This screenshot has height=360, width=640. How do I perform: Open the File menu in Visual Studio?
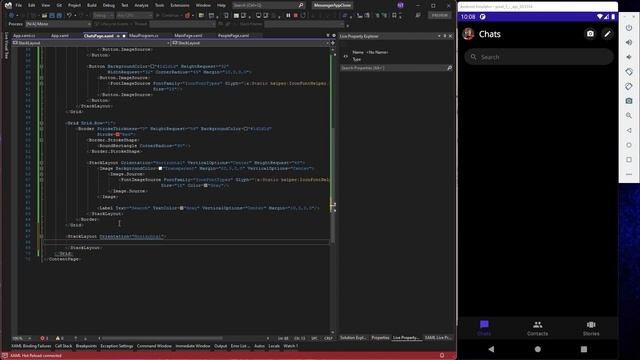18,5
